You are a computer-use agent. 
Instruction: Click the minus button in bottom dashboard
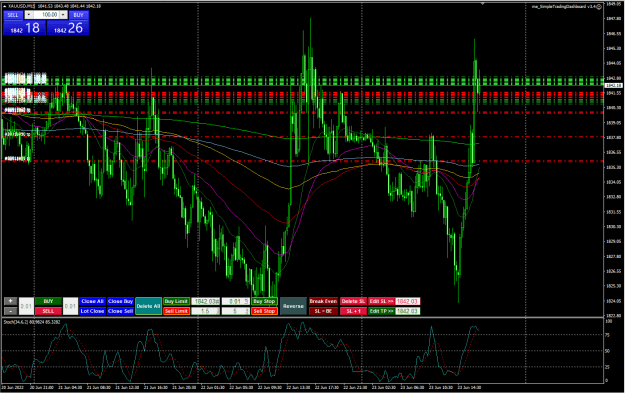click(10, 311)
